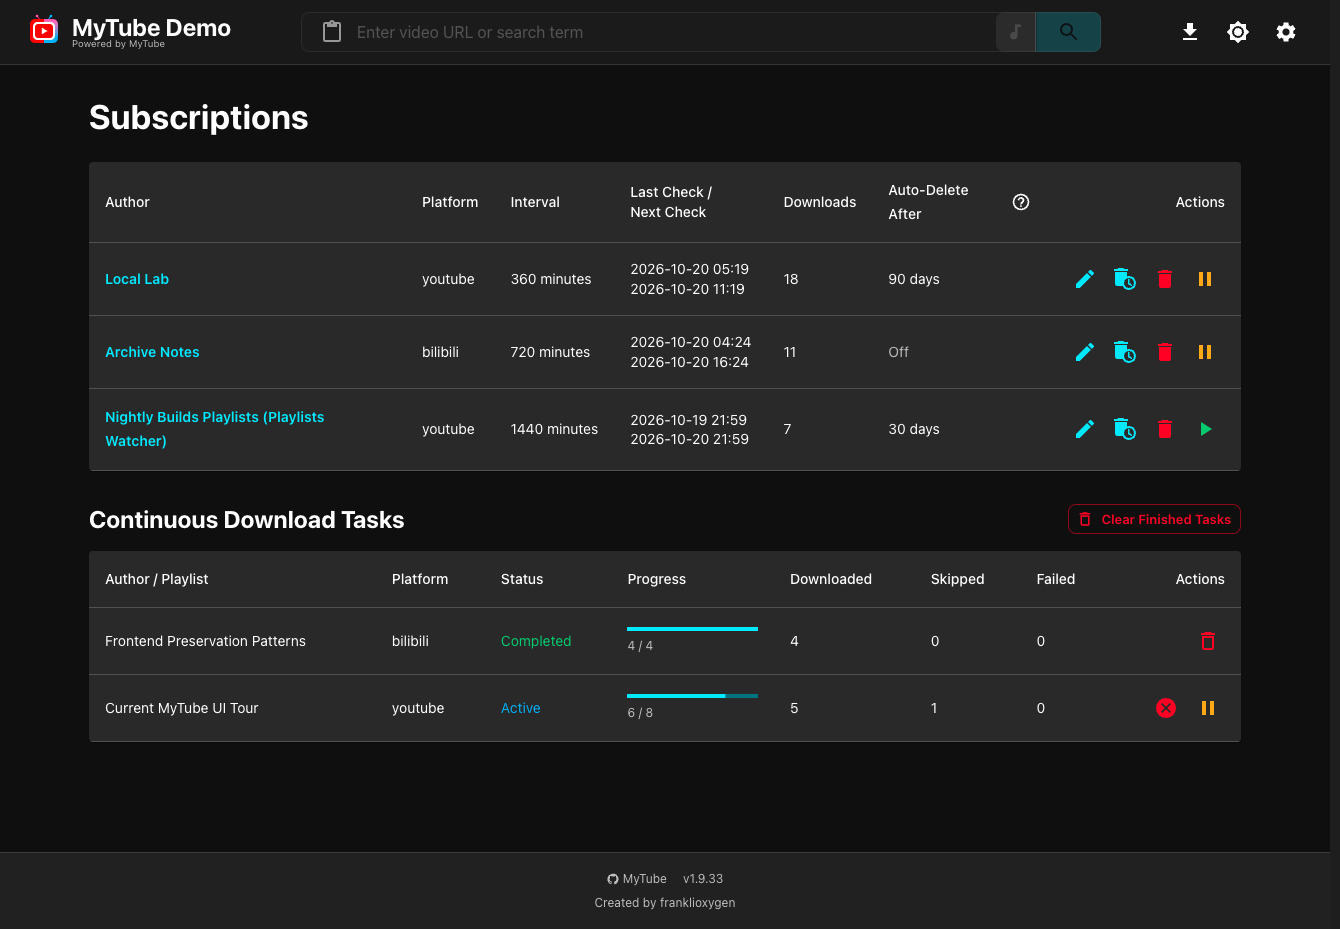Focus the video URL or search field
Image resolution: width=1340 pixels, height=929 pixels.
click(x=670, y=32)
